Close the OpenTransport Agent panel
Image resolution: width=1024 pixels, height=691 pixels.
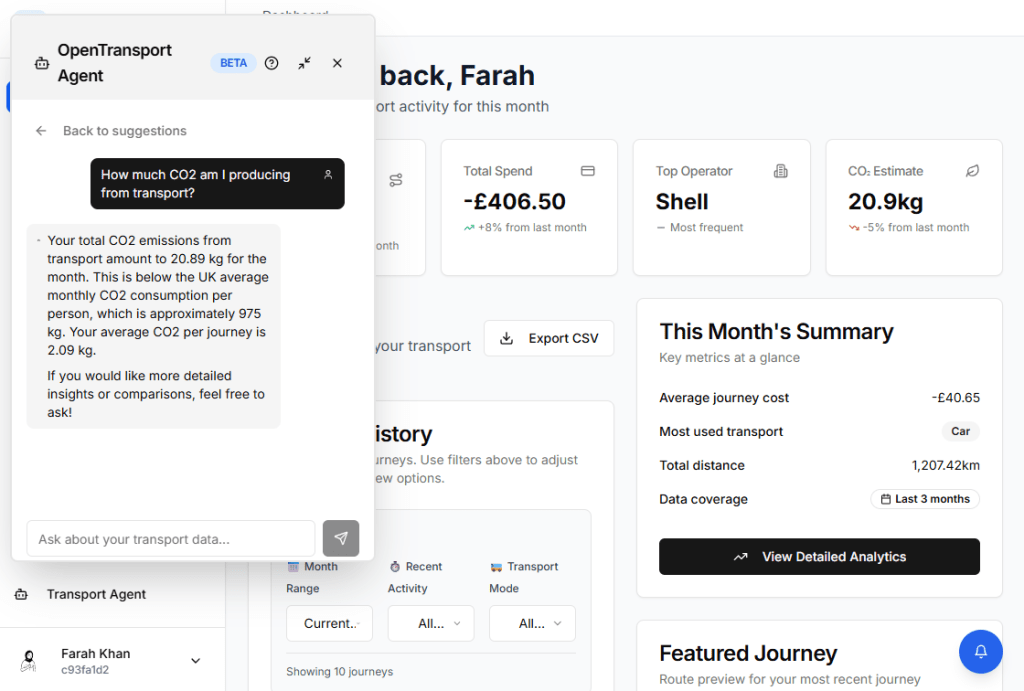(x=337, y=63)
